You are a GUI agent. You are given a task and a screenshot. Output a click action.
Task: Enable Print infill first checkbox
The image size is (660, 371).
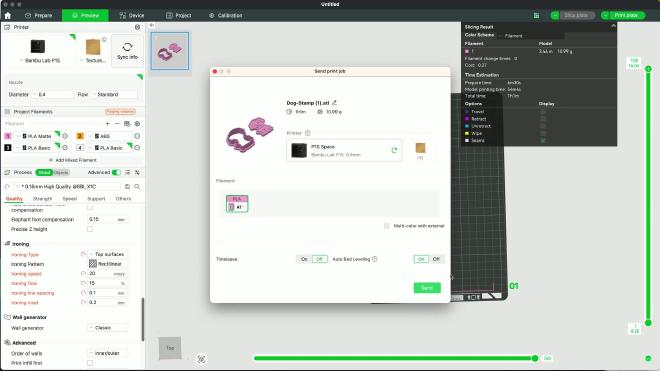pos(90,363)
